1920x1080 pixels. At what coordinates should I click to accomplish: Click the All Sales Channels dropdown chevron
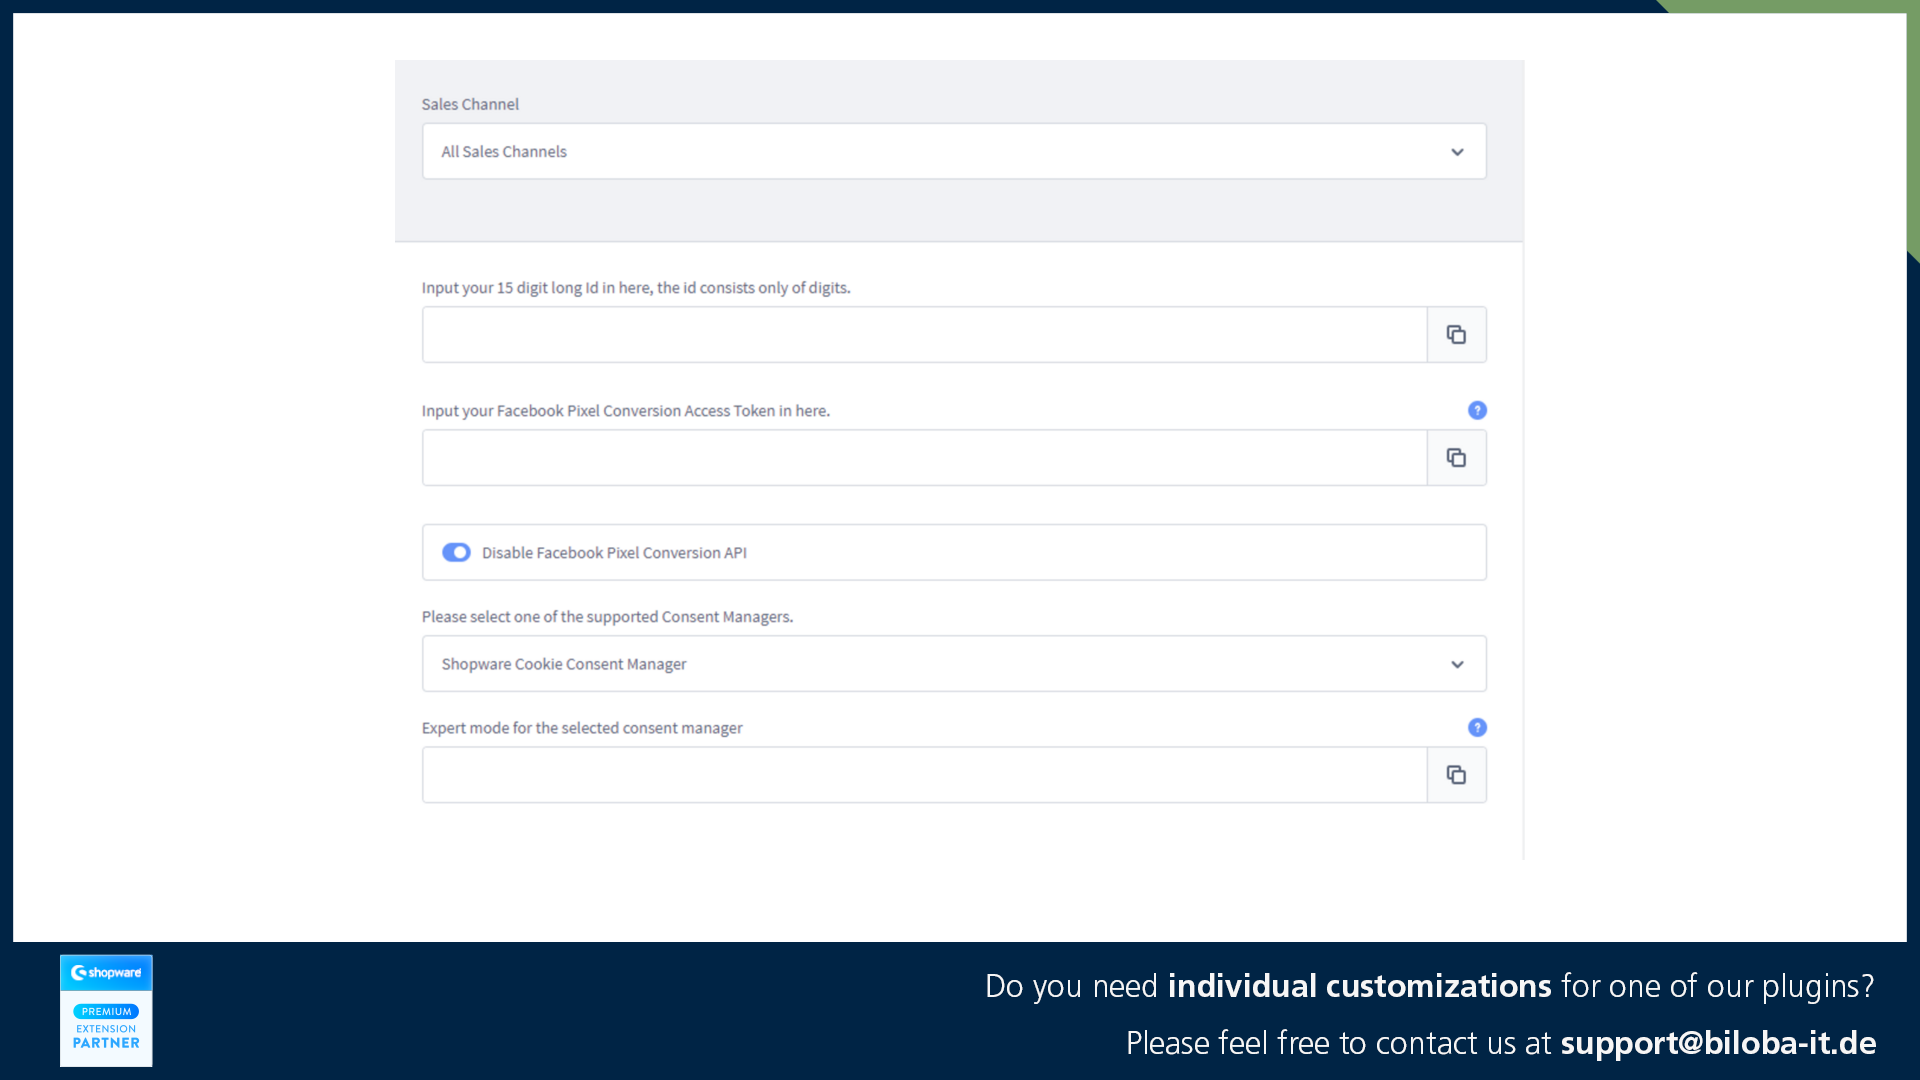click(x=1457, y=149)
